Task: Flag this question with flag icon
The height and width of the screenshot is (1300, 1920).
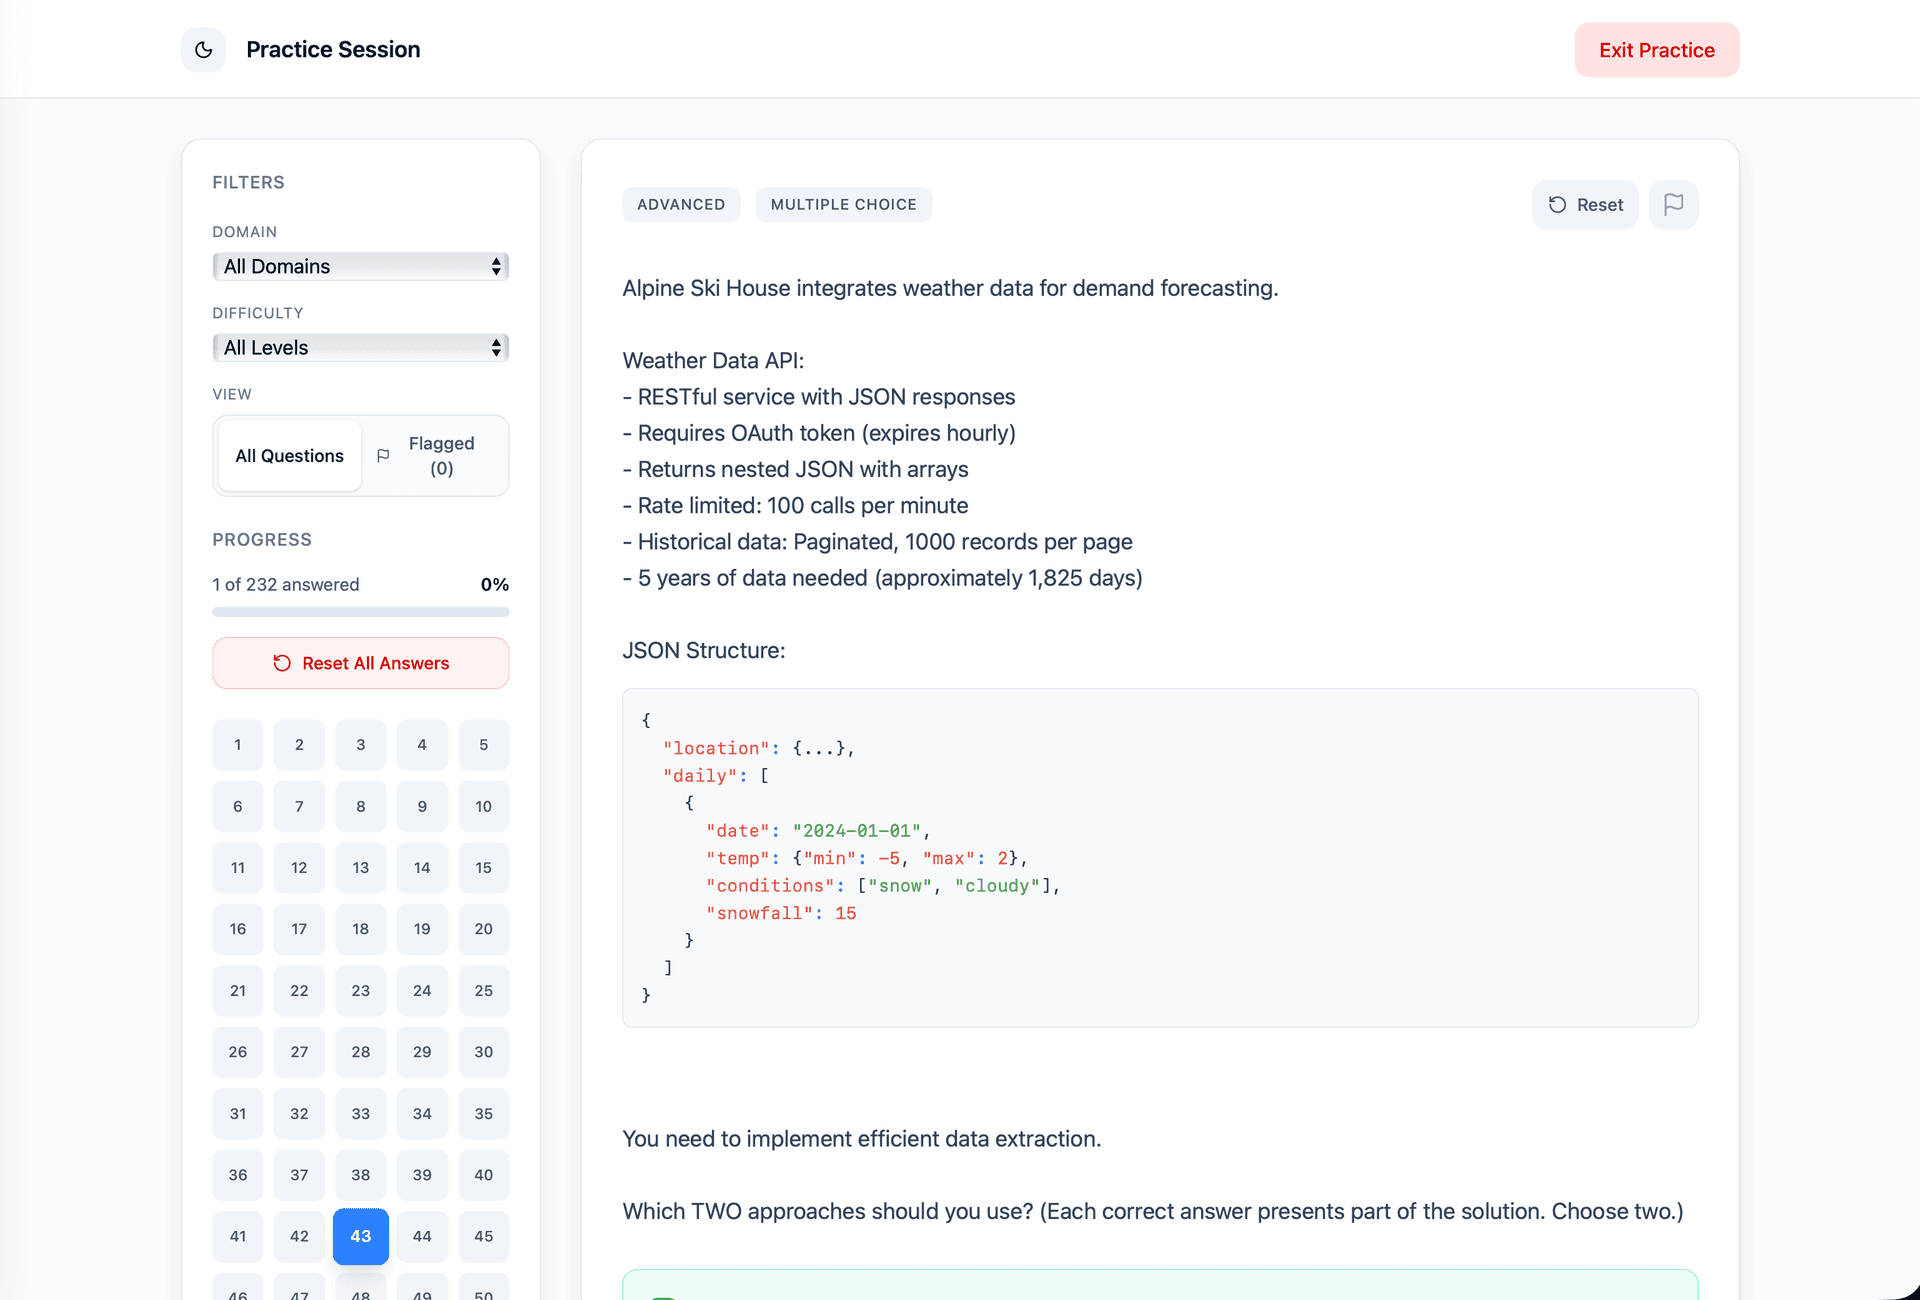Action: pyautogui.click(x=1673, y=205)
